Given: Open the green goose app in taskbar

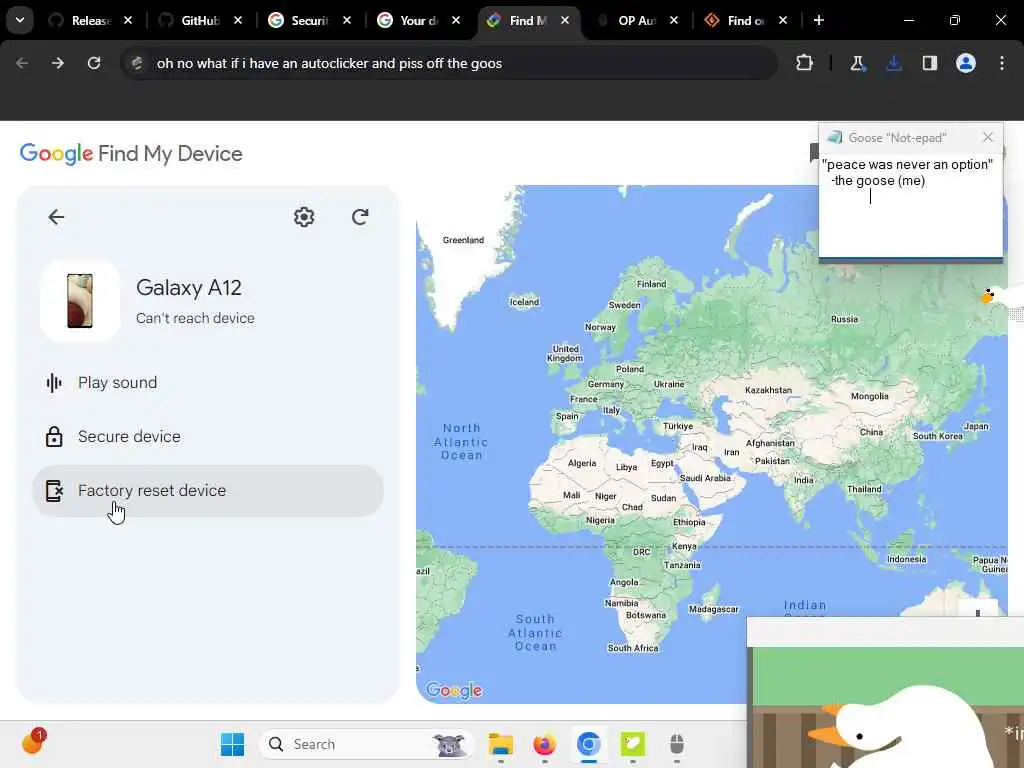Looking at the screenshot, I should pyautogui.click(x=632, y=744).
